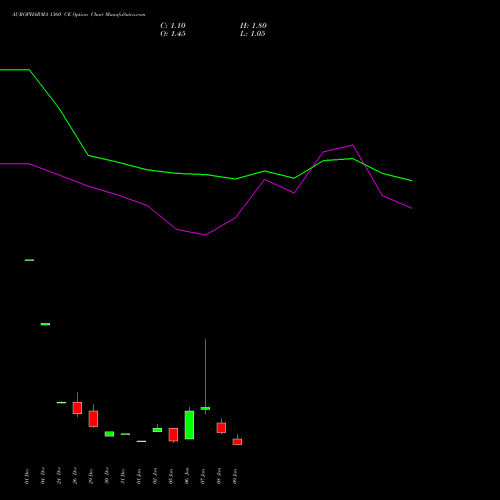
Task: Select the flat green mark for 04 Dec
Action: pyautogui.click(x=45, y=324)
